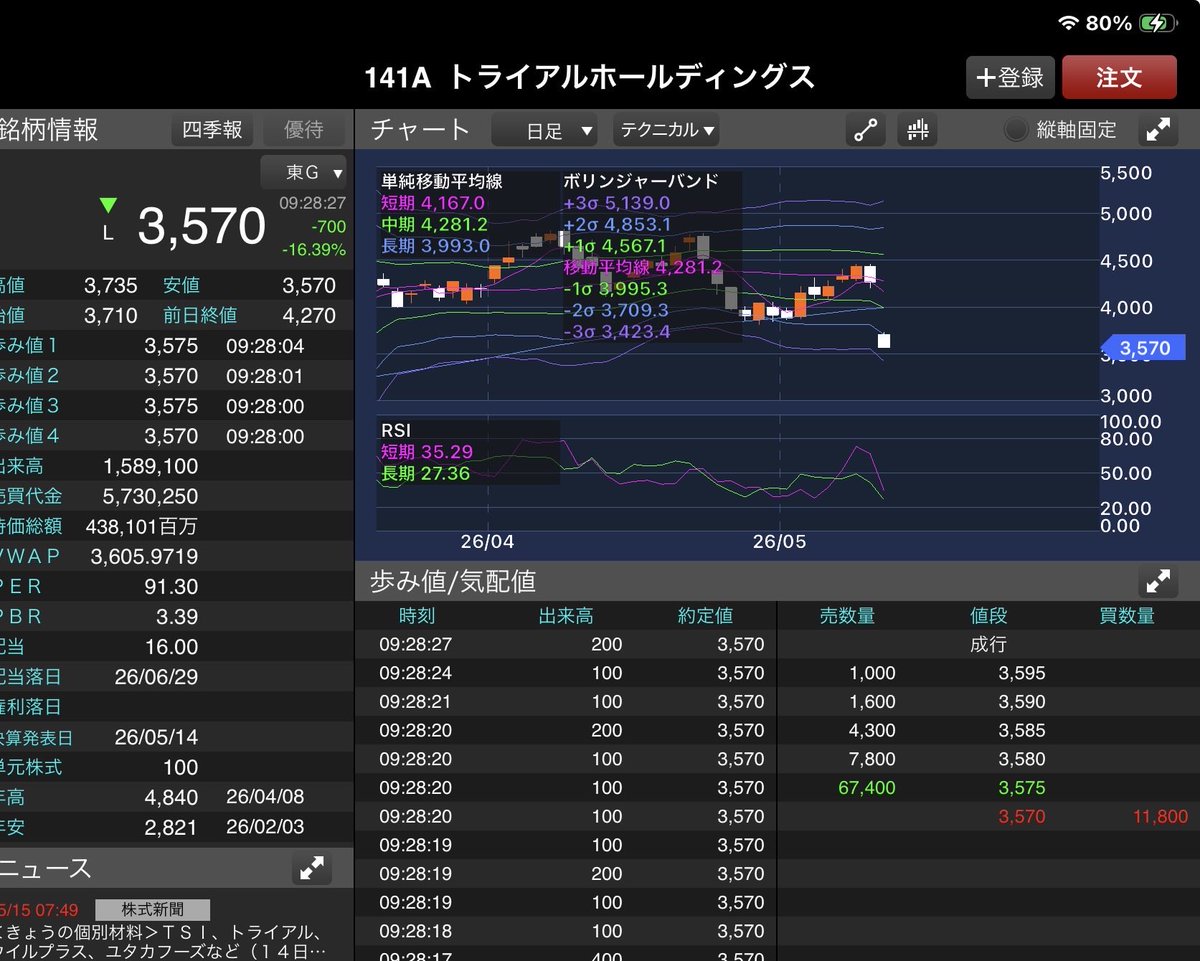Image resolution: width=1200 pixels, height=961 pixels.
Task: Expand the 歩み値/気配値 panel to full screen
Action: [x=1158, y=581]
